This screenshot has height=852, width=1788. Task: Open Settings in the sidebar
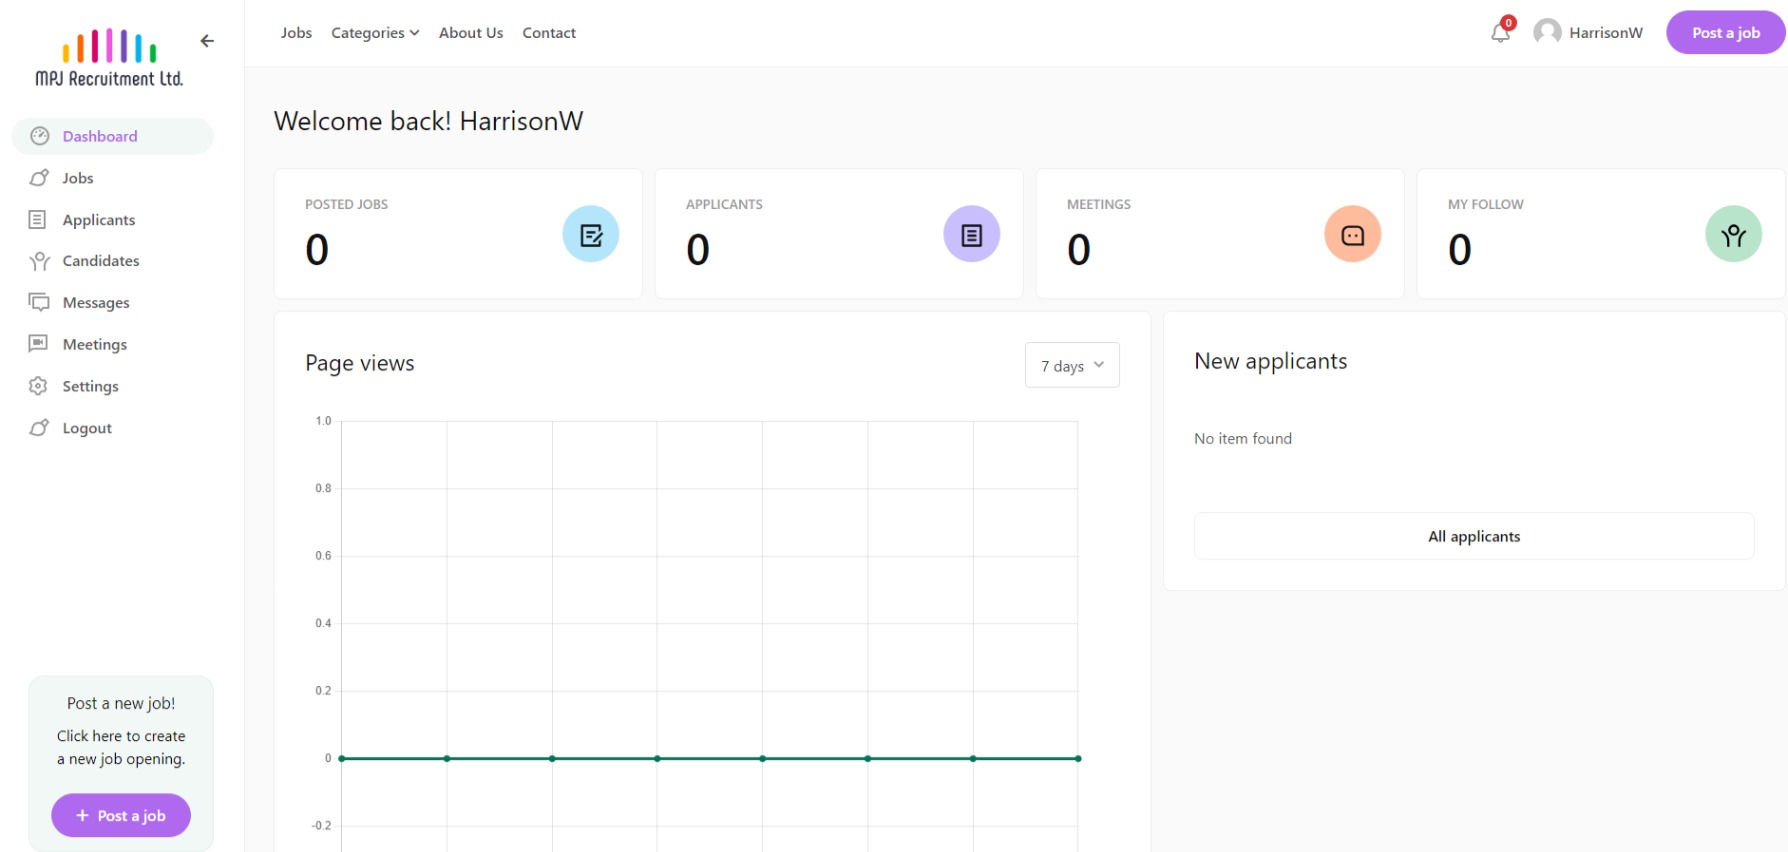(90, 386)
